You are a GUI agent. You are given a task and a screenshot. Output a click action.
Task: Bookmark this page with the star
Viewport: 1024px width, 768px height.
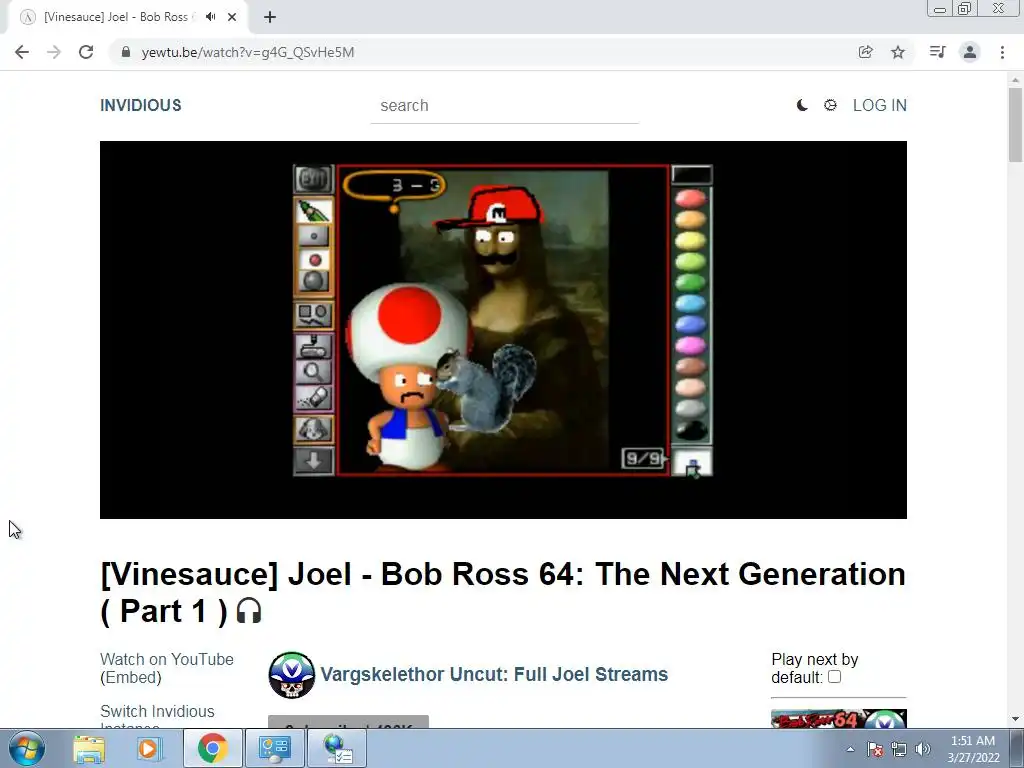point(898,52)
